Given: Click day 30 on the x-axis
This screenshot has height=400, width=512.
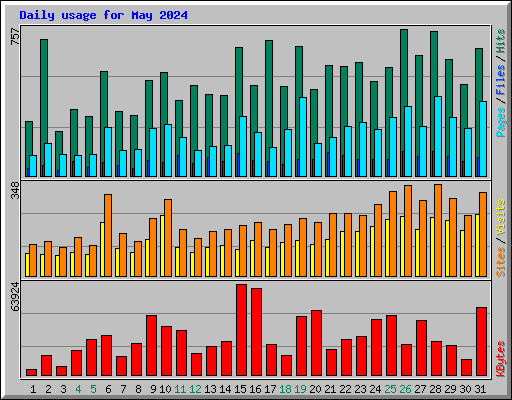Looking at the screenshot, I should (465, 389).
